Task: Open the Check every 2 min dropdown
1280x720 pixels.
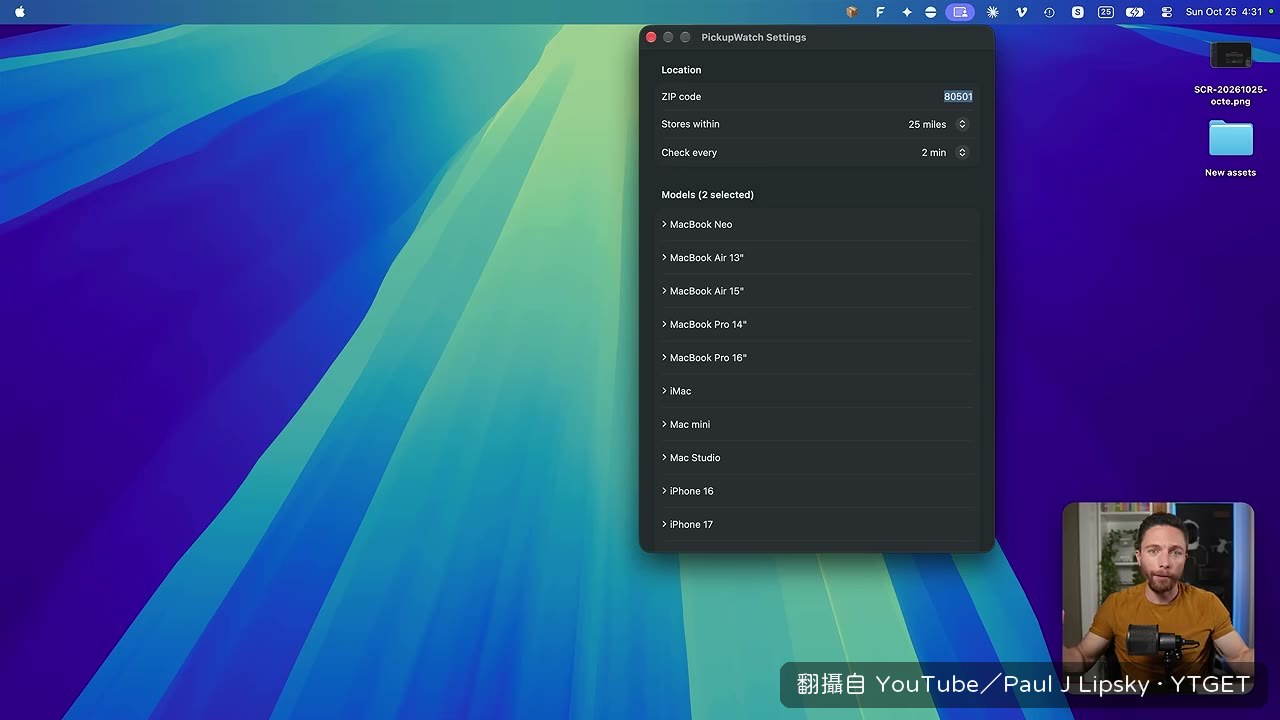Action: click(944, 153)
